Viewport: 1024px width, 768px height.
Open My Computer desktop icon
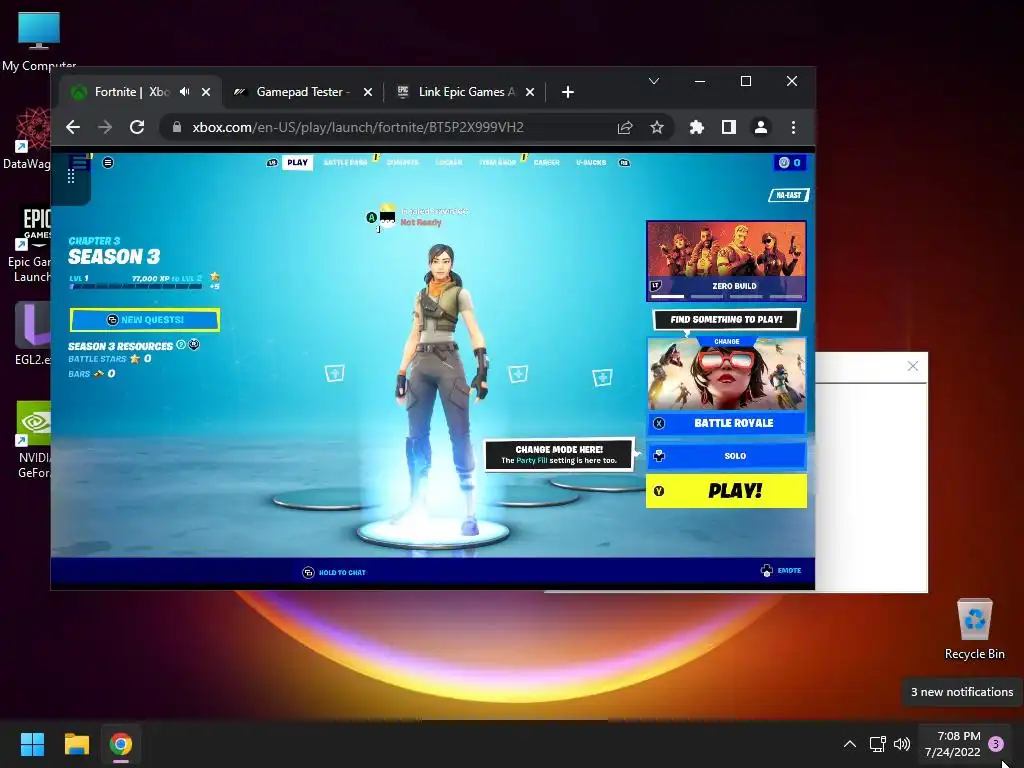39,40
